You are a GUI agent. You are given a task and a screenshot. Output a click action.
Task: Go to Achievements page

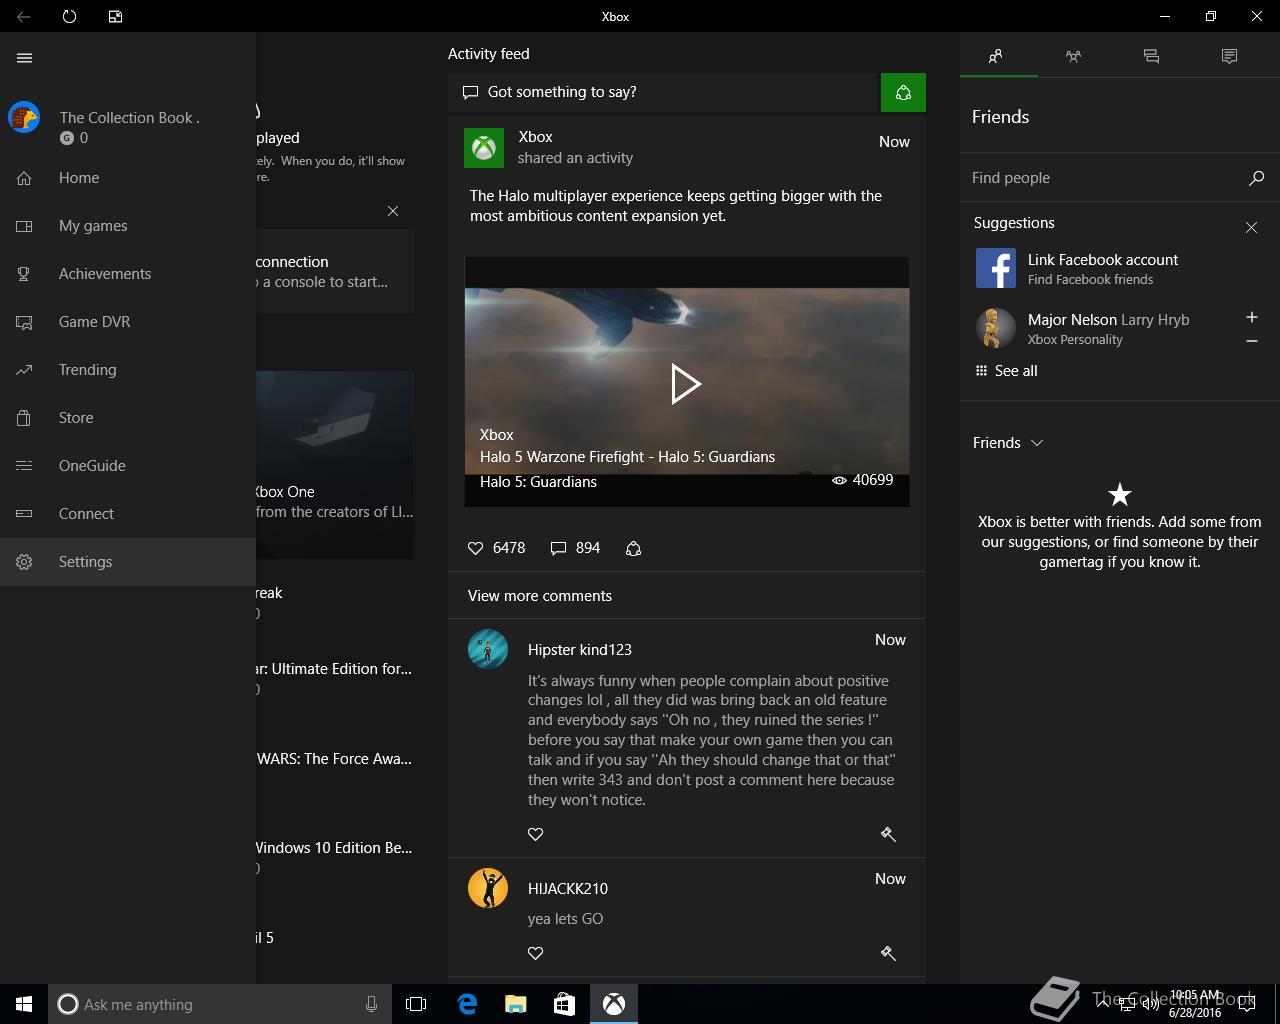click(128, 274)
